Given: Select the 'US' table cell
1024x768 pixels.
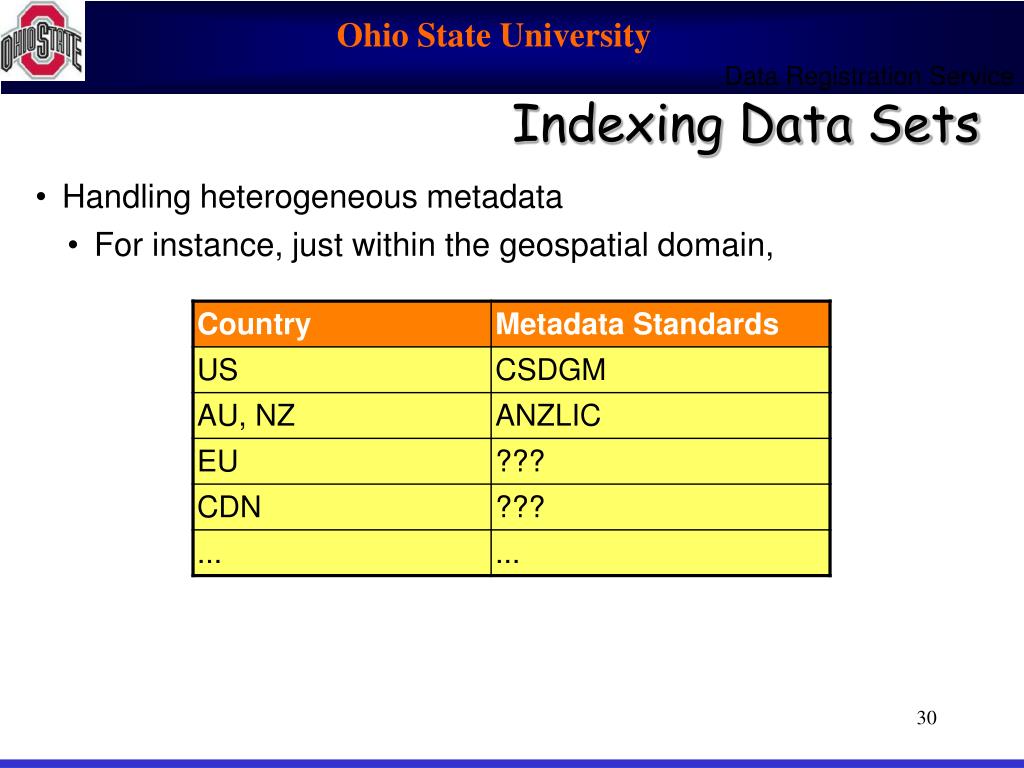Looking at the screenshot, I should pos(342,370).
